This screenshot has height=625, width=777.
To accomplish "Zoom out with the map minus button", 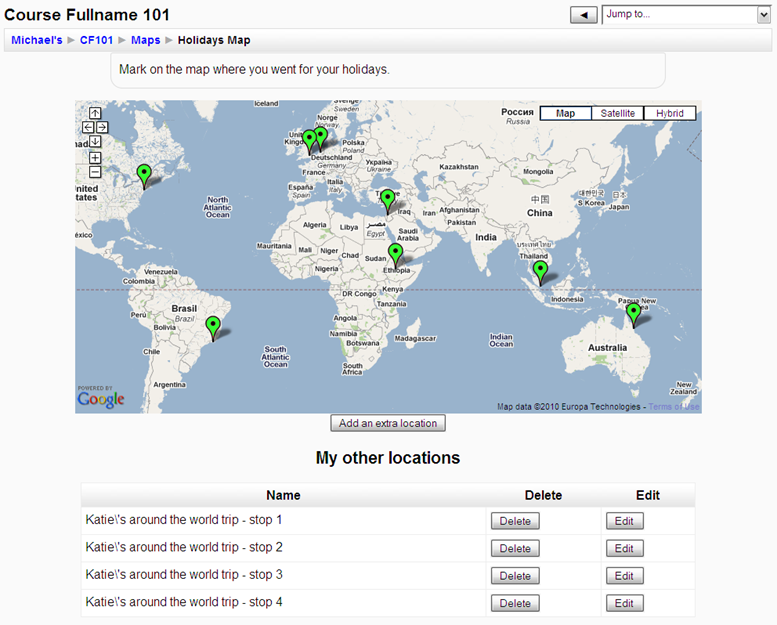I will [95, 172].
